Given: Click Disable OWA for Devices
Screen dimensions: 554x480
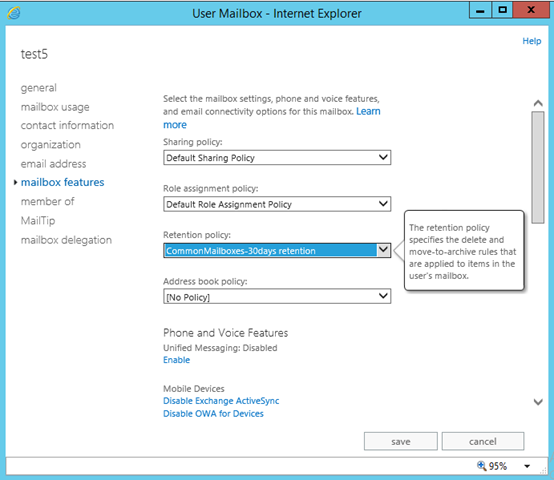Looking at the screenshot, I should point(213,414).
